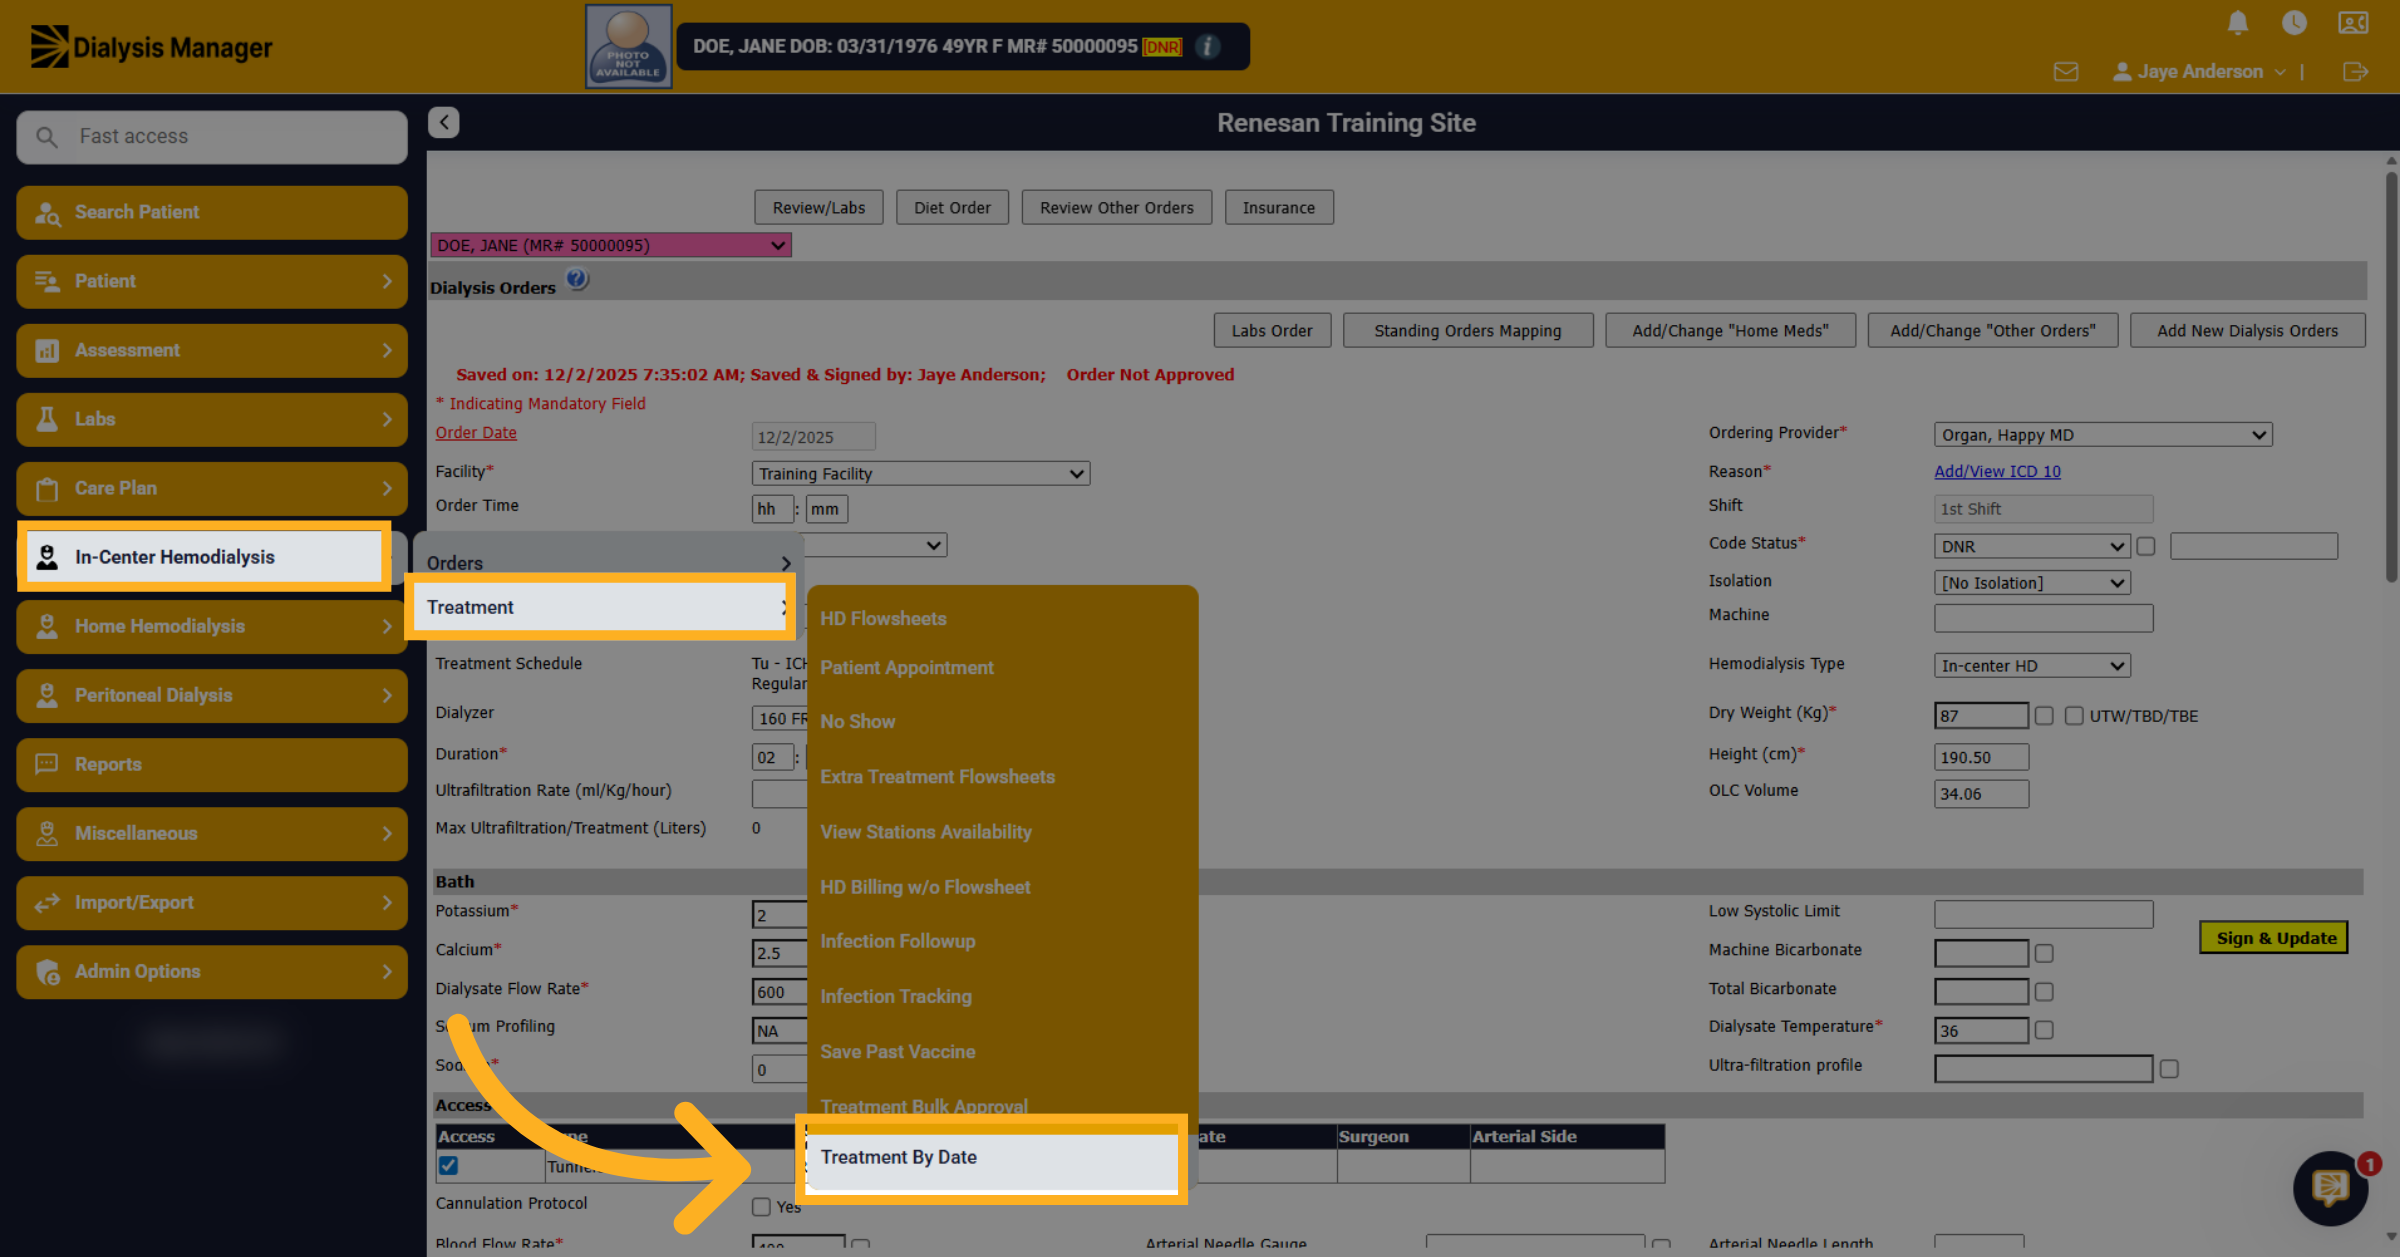Open the chat support bubble icon
The width and height of the screenshot is (2400, 1257).
click(x=2331, y=1187)
